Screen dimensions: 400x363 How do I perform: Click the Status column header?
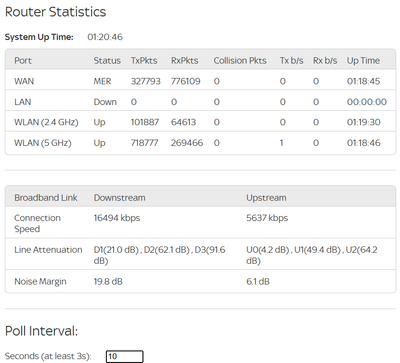107,61
